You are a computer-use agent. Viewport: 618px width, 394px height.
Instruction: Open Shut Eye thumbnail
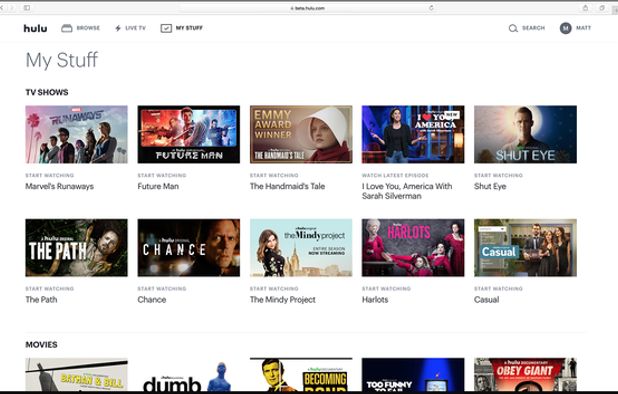coord(525,134)
